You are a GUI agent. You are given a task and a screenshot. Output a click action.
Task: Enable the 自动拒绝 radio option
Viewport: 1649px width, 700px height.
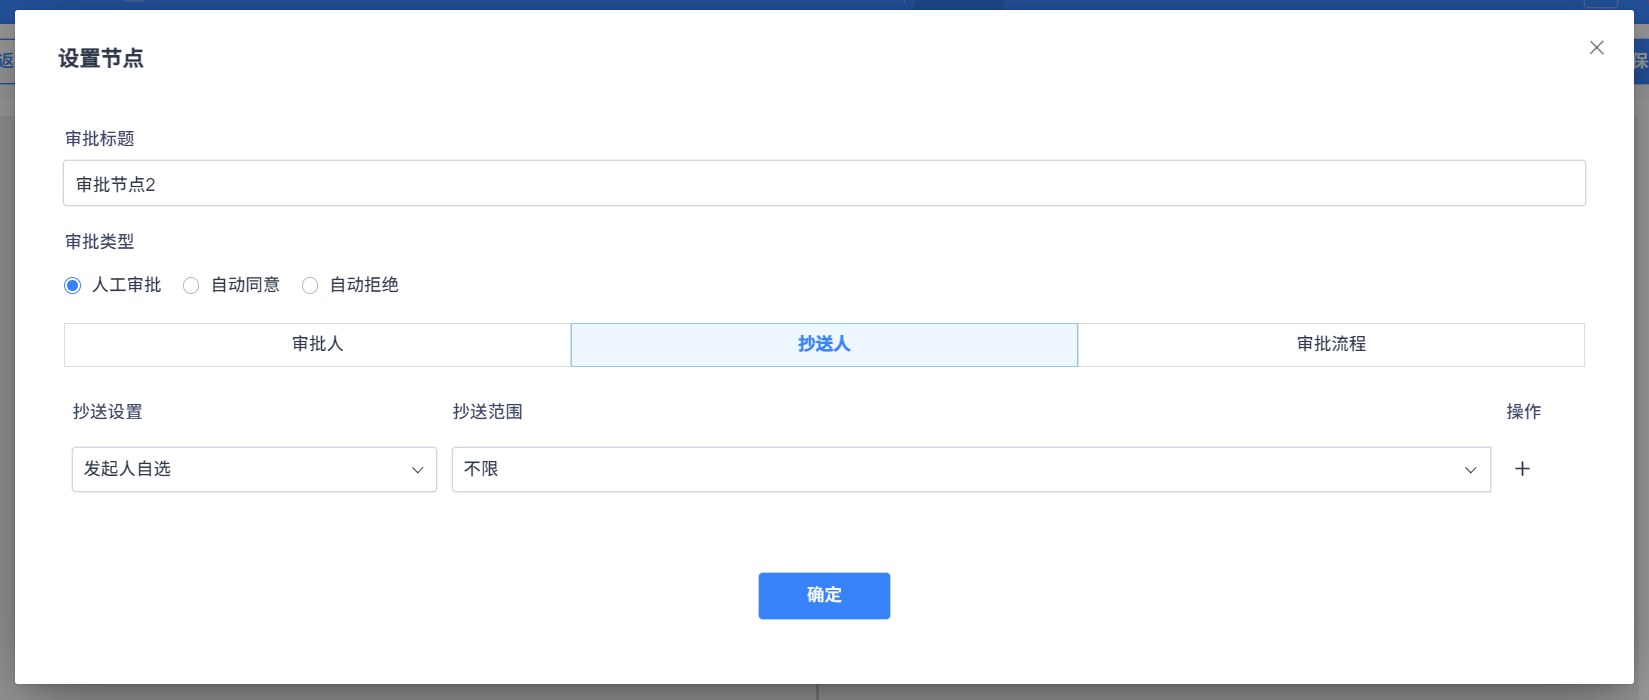310,286
